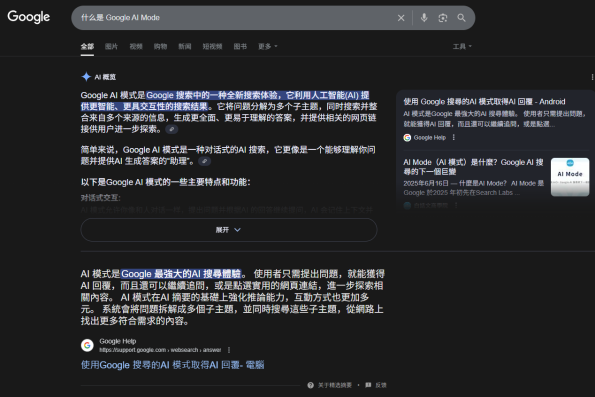Click the AI Mode thumbnail image
595x397 pixels.
coord(570,177)
